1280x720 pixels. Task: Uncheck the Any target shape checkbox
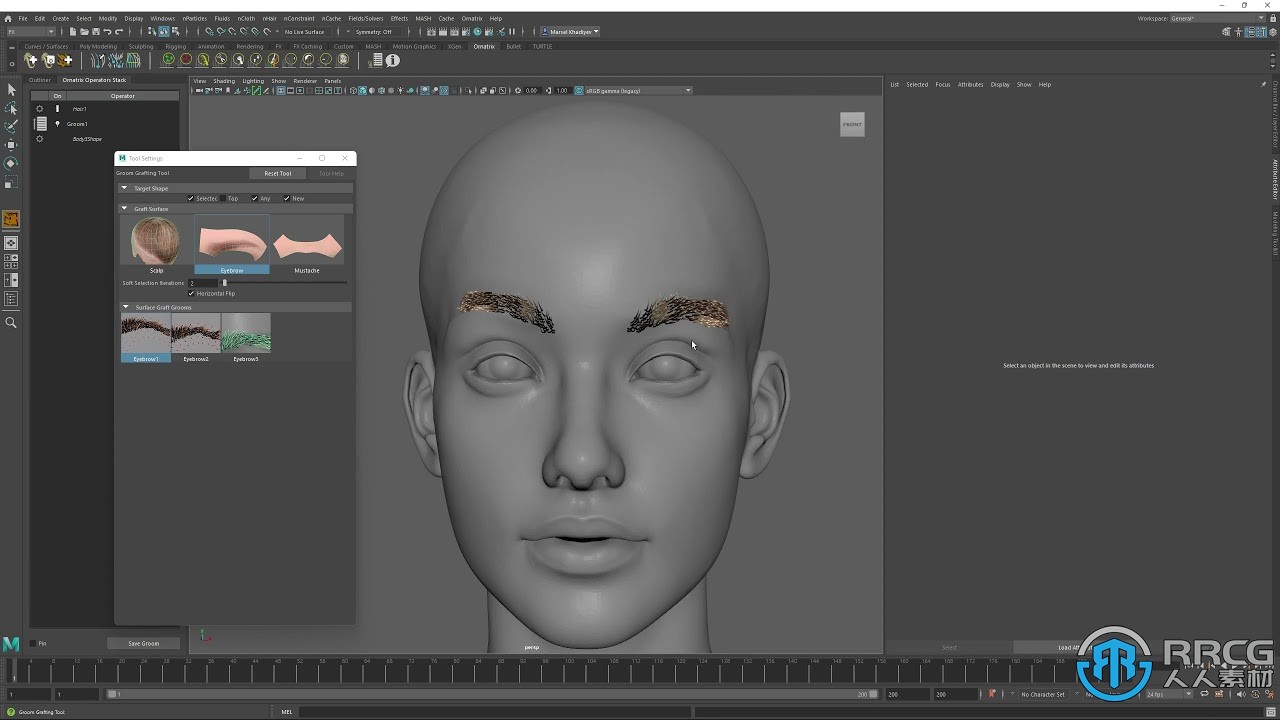(255, 198)
